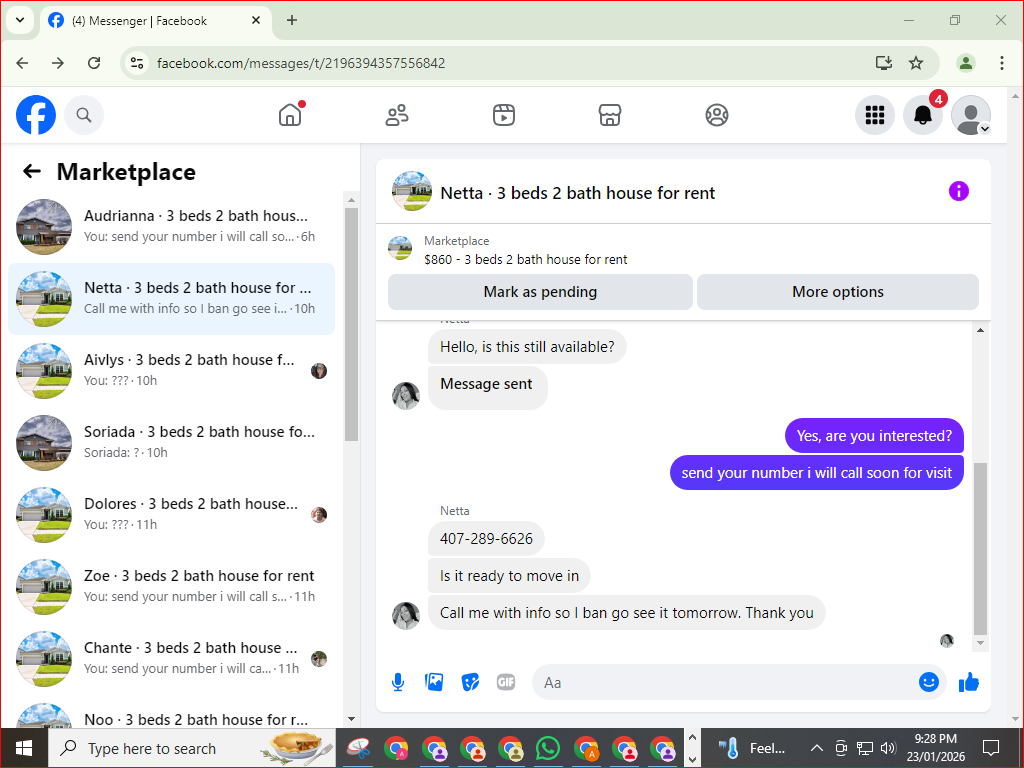Open Chrome profile icon
This screenshot has height=768, width=1024.
(966, 63)
